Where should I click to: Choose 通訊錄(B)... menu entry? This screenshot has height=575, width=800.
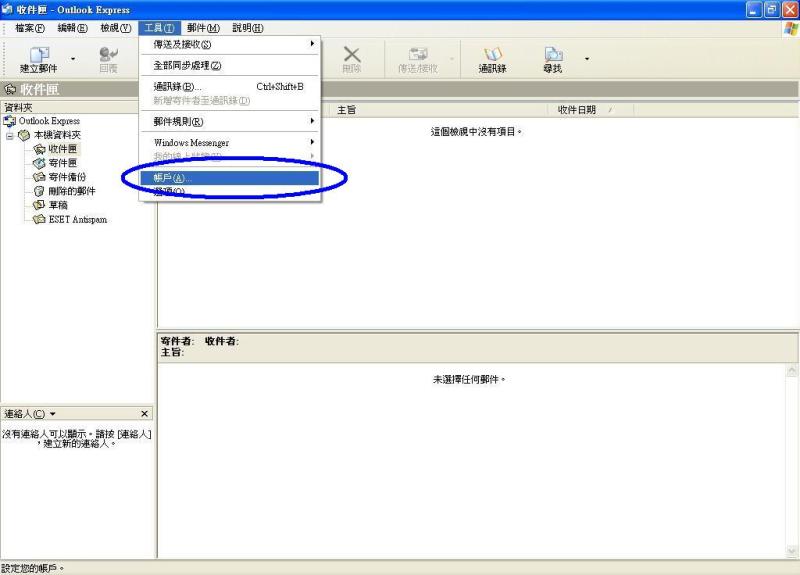point(230,87)
